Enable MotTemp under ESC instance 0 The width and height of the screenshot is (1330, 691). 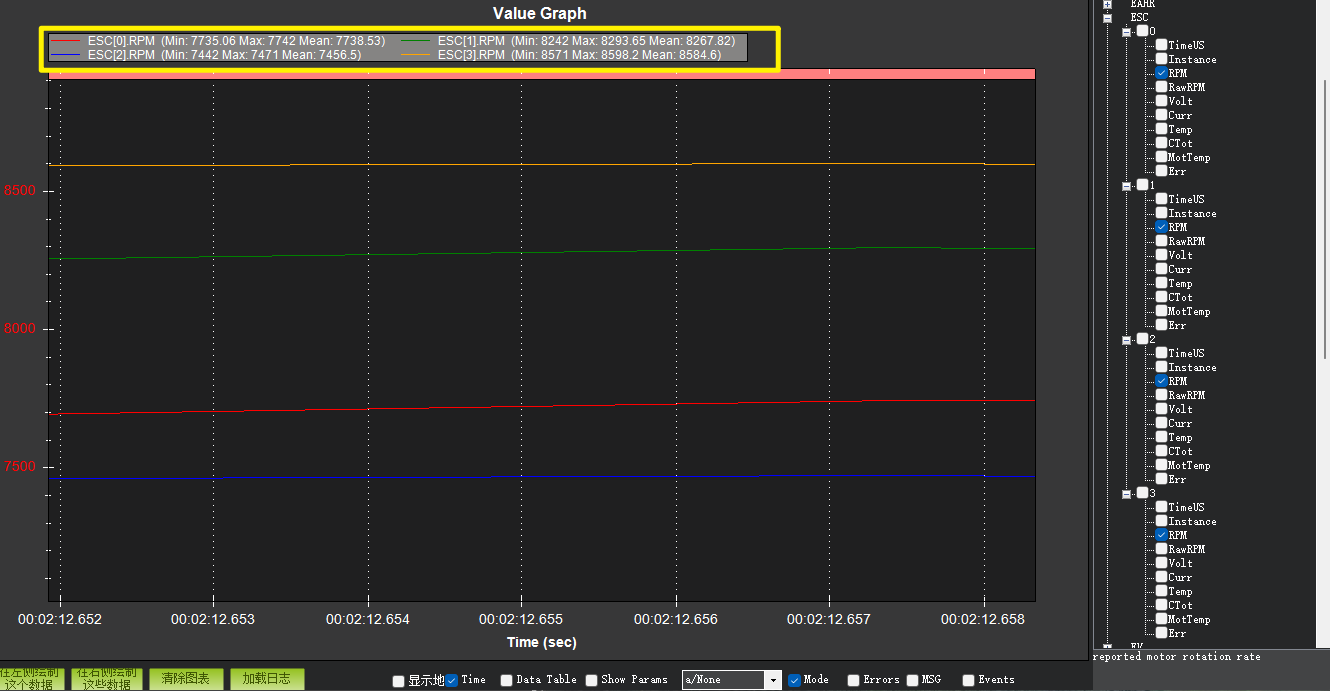(x=1161, y=157)
